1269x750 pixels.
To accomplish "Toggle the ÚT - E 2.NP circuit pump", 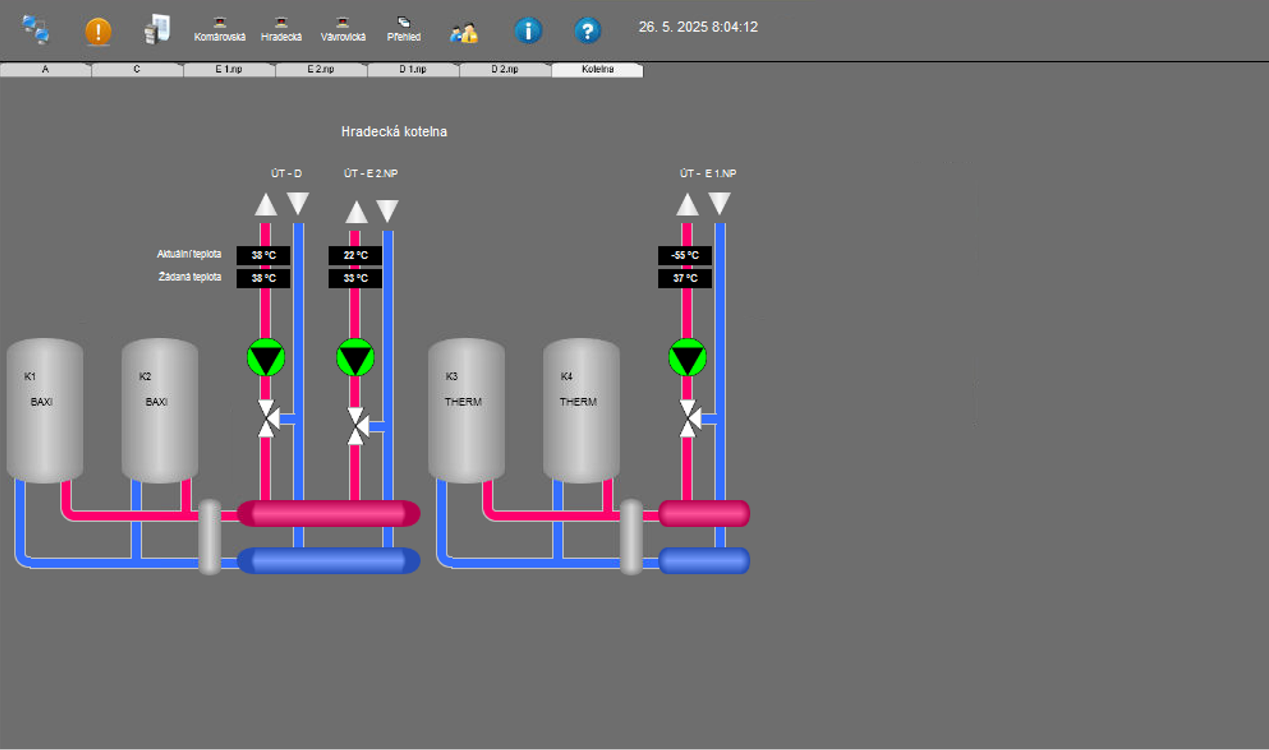I will click(355, 358).
